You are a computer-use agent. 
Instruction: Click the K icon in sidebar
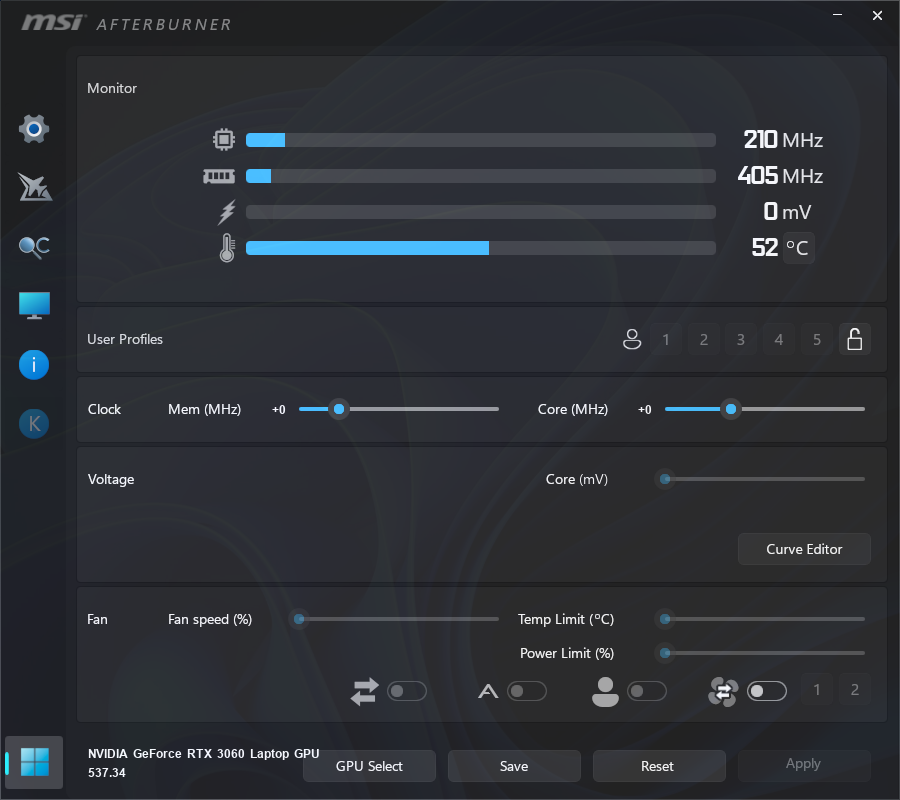click(34, 424)
